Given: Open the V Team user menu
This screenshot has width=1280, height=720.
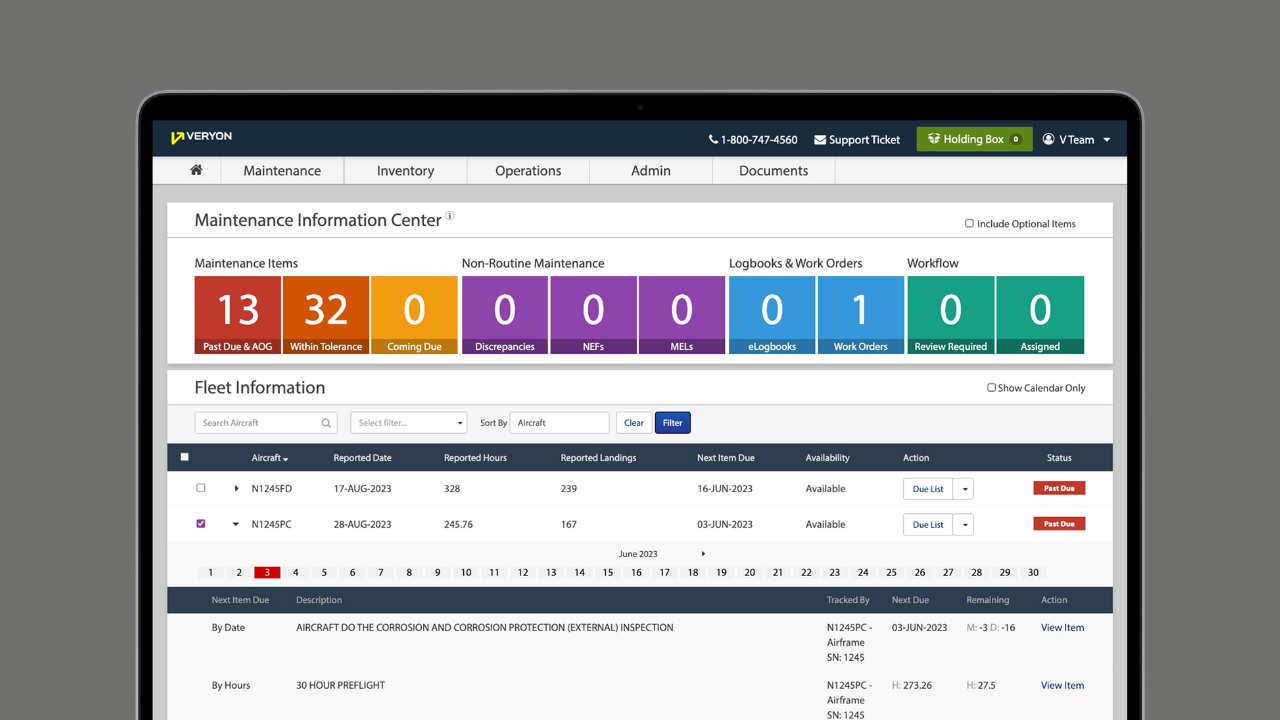Looking at the screenshot, I should click(x=1076, y=140).
